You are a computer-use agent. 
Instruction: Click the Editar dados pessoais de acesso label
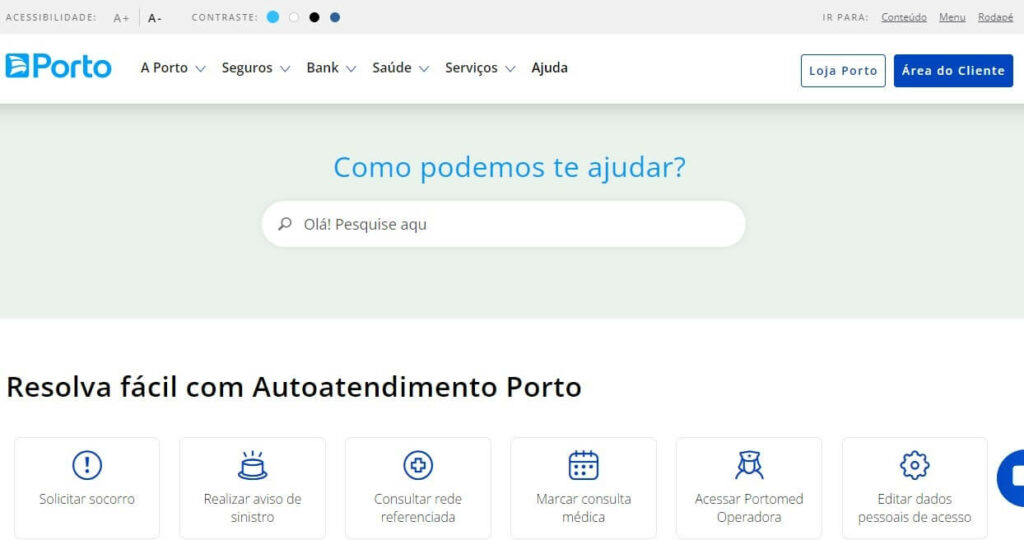tap(914, 508)
